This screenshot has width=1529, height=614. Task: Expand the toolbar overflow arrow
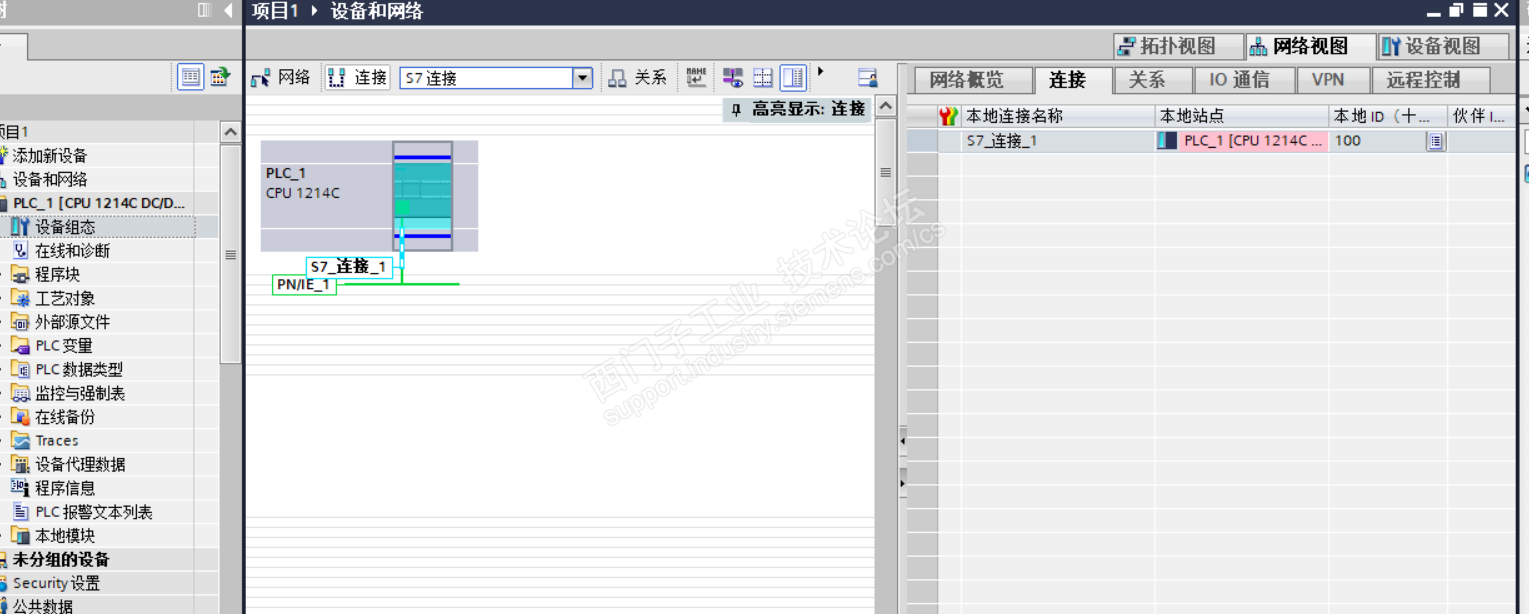click(x=821, y=72)
